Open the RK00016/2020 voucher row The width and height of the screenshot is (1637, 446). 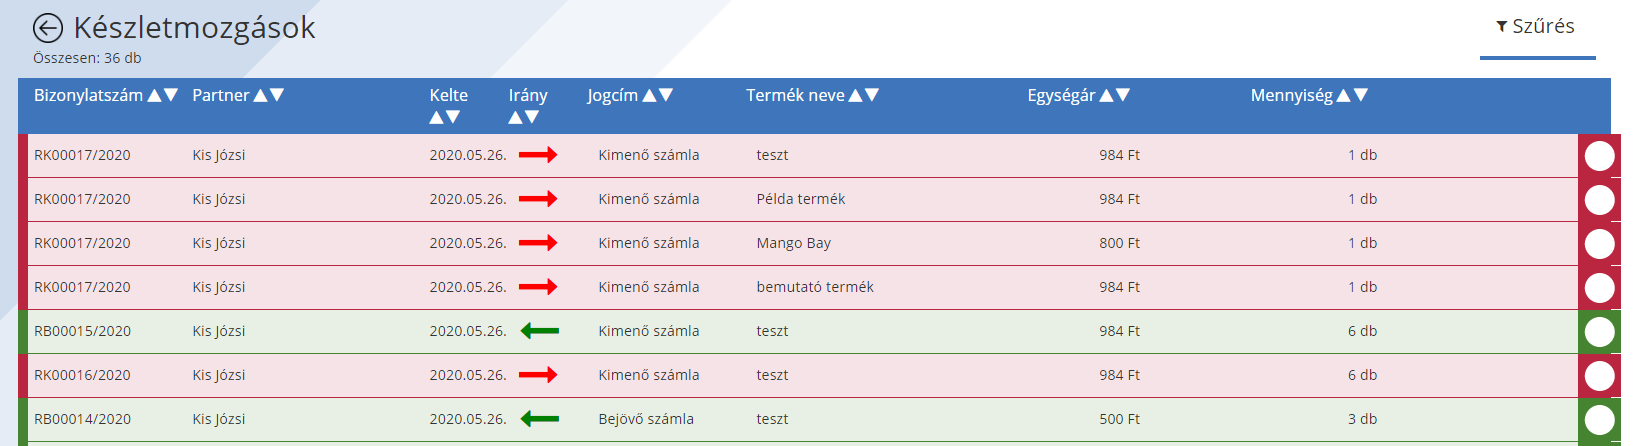pos(798,375)
